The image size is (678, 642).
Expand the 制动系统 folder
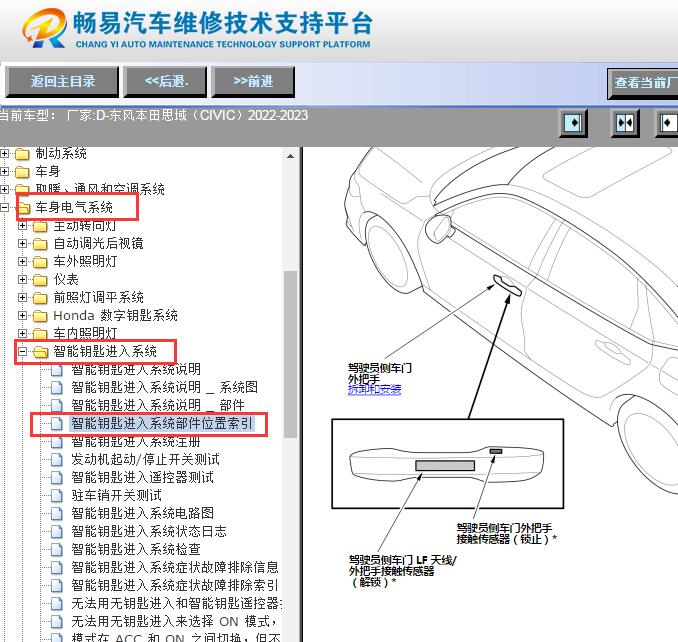click(x=4, y=153)
